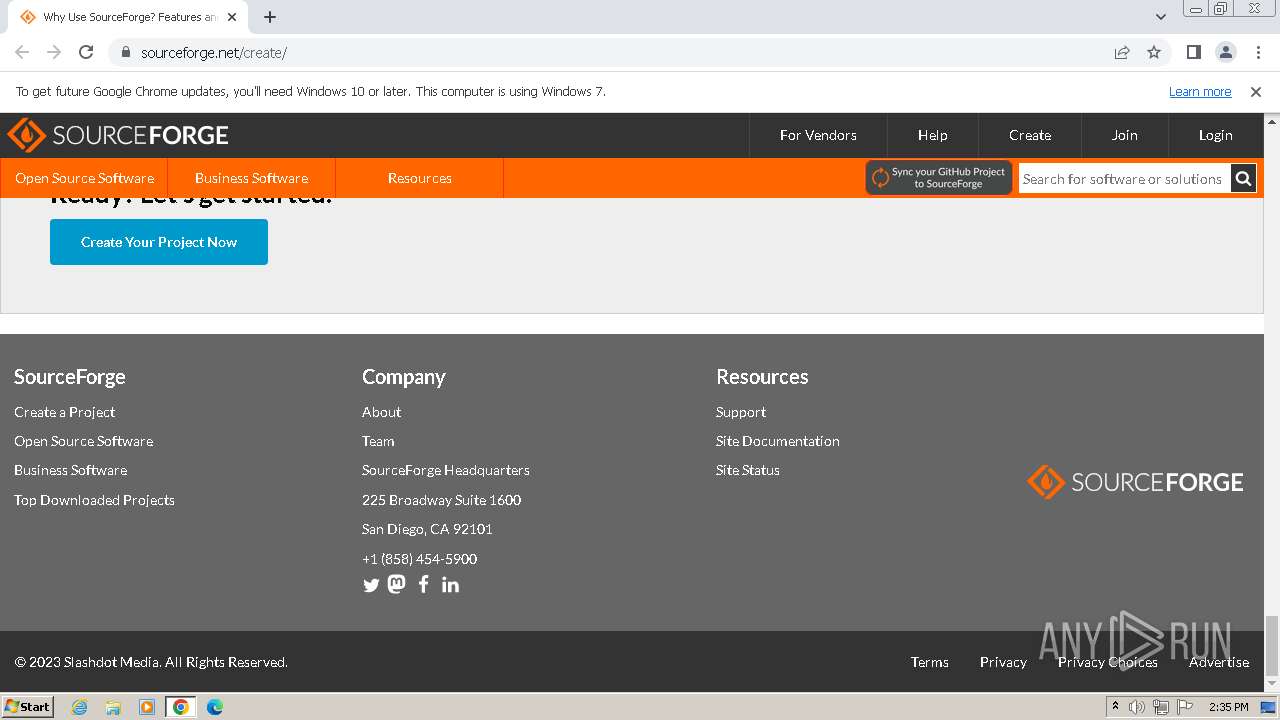The image size is (1280, 720).
Task: Click the volume speaker tray icon
Action: click(1137, 707)
